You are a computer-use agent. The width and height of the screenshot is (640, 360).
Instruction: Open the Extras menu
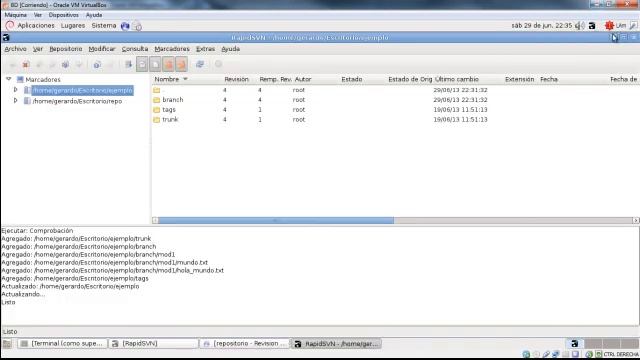[205, 49]
